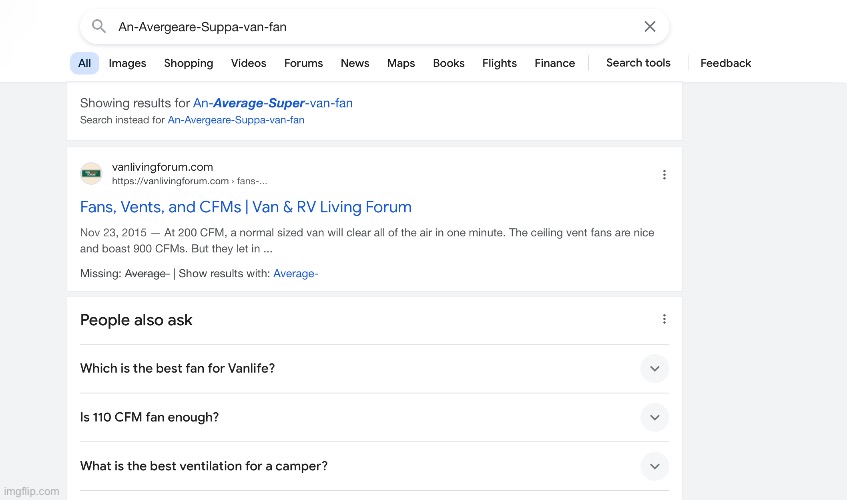Viewport: 847px width, 500px height.
Task: Click the vanlivingforum.com site favicon
Action: pyautogui.click(x=91, y=173)
